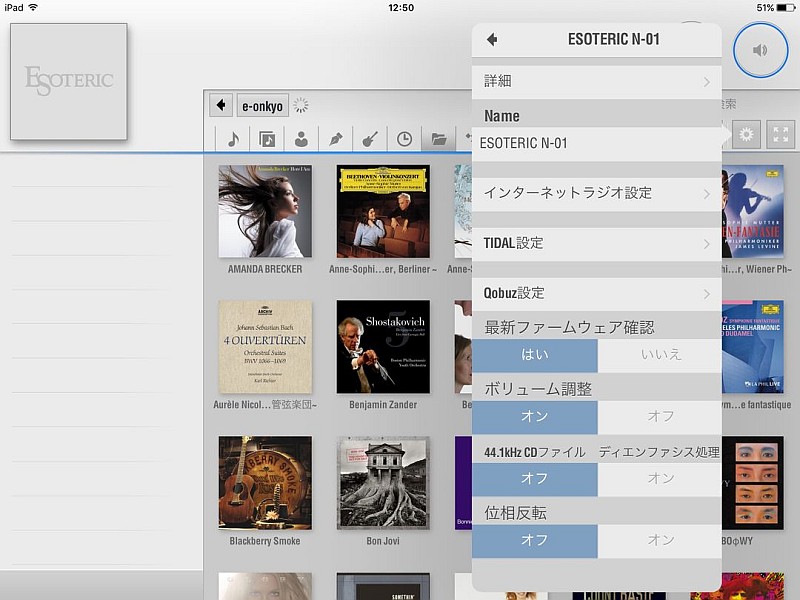800x600 pixels.
Task: Click the Anne-Sophi…er, Berliner label
Action: pyautogui.click(x=383, y=269)
